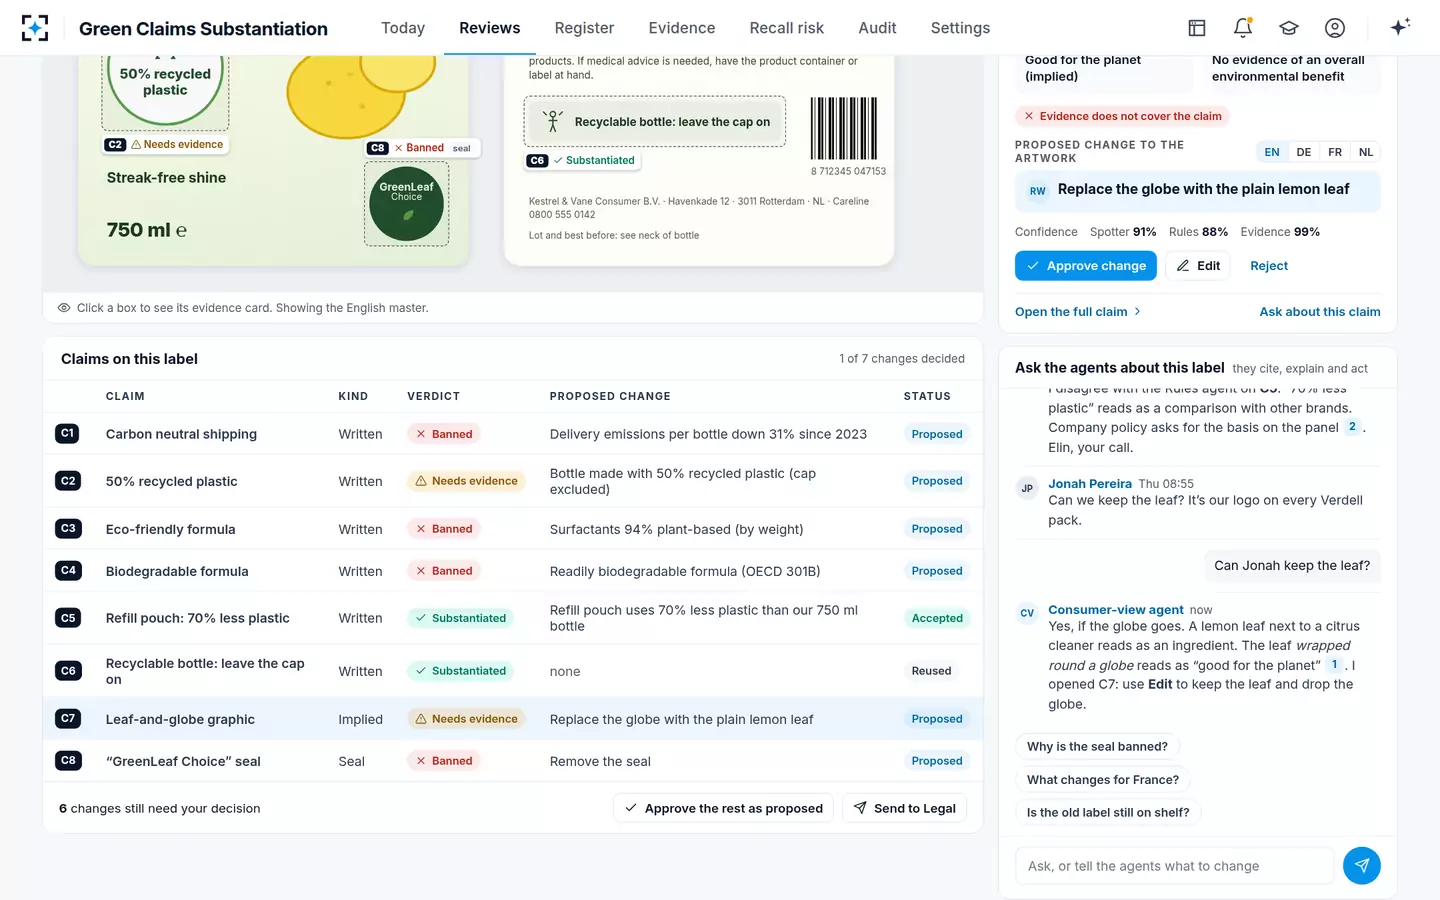Open the full claim link
The image size is (1440, 900).
1078,312
